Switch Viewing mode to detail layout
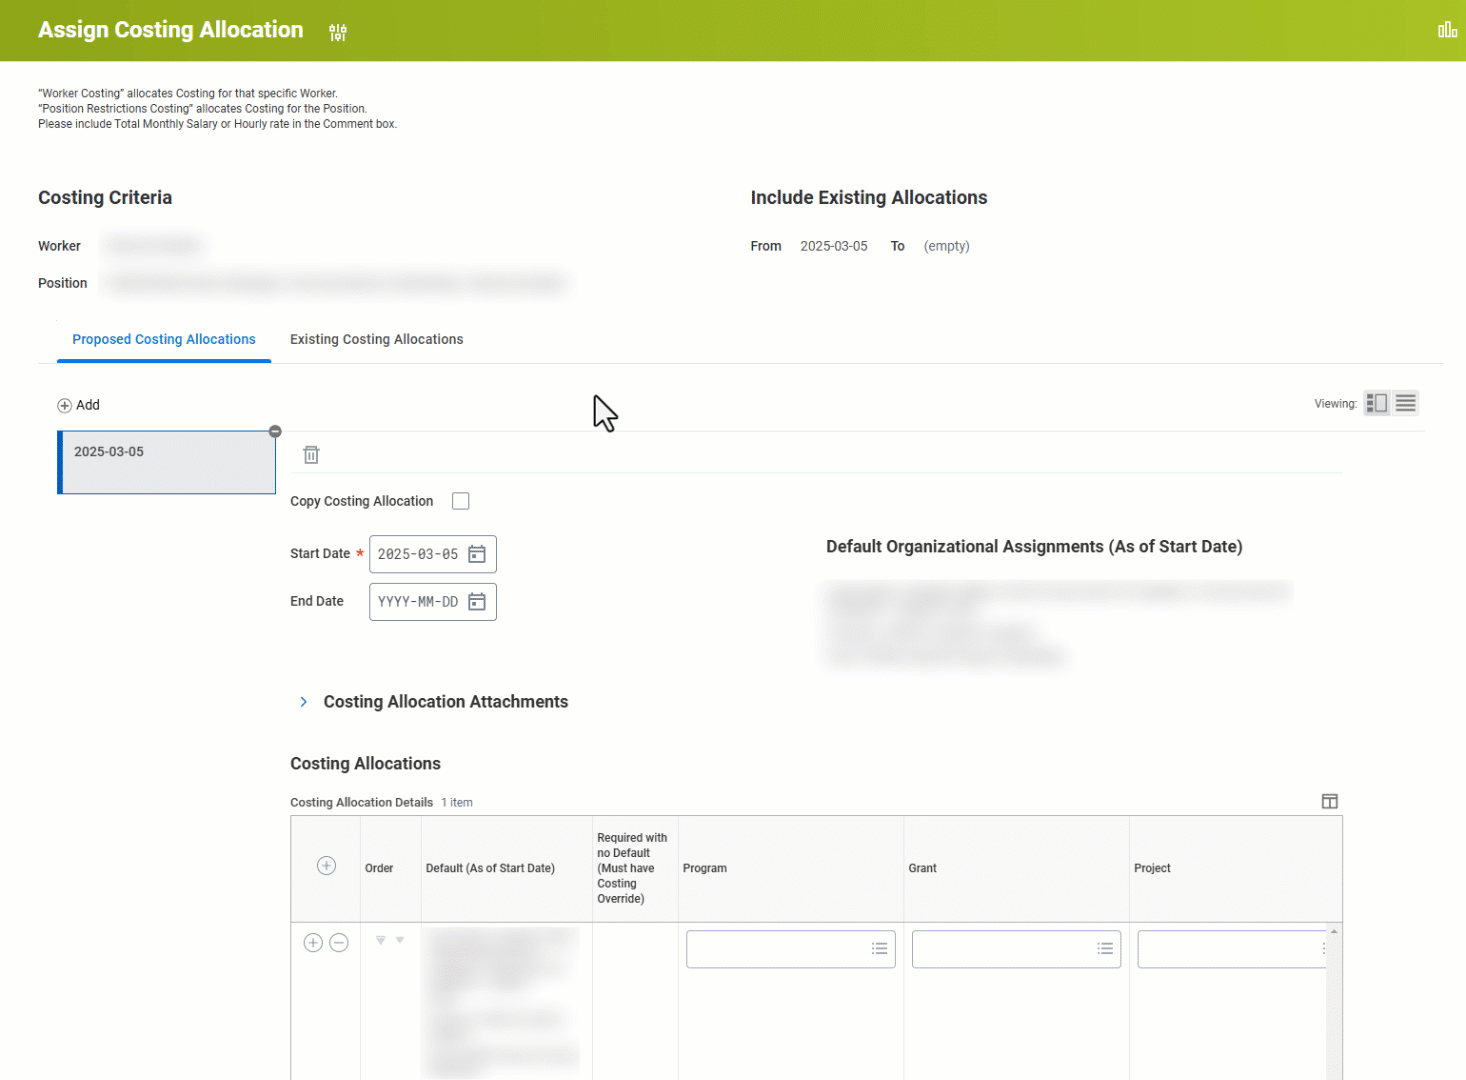Viewport: 1466px width, 1080px height. pyautogui.click(x=1377, y=402)
